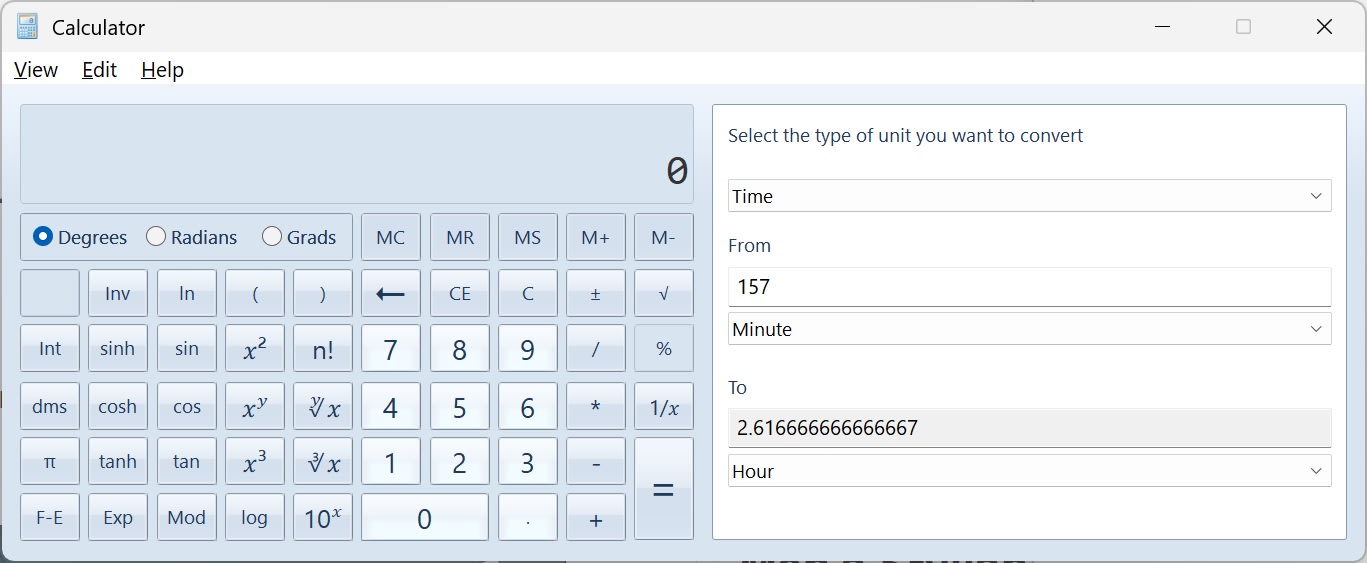Image resolution: width=1367 pixels, height=563 pixels.
Task: Click the equals button
Action: pyautogui.click(x=663, y=490)
